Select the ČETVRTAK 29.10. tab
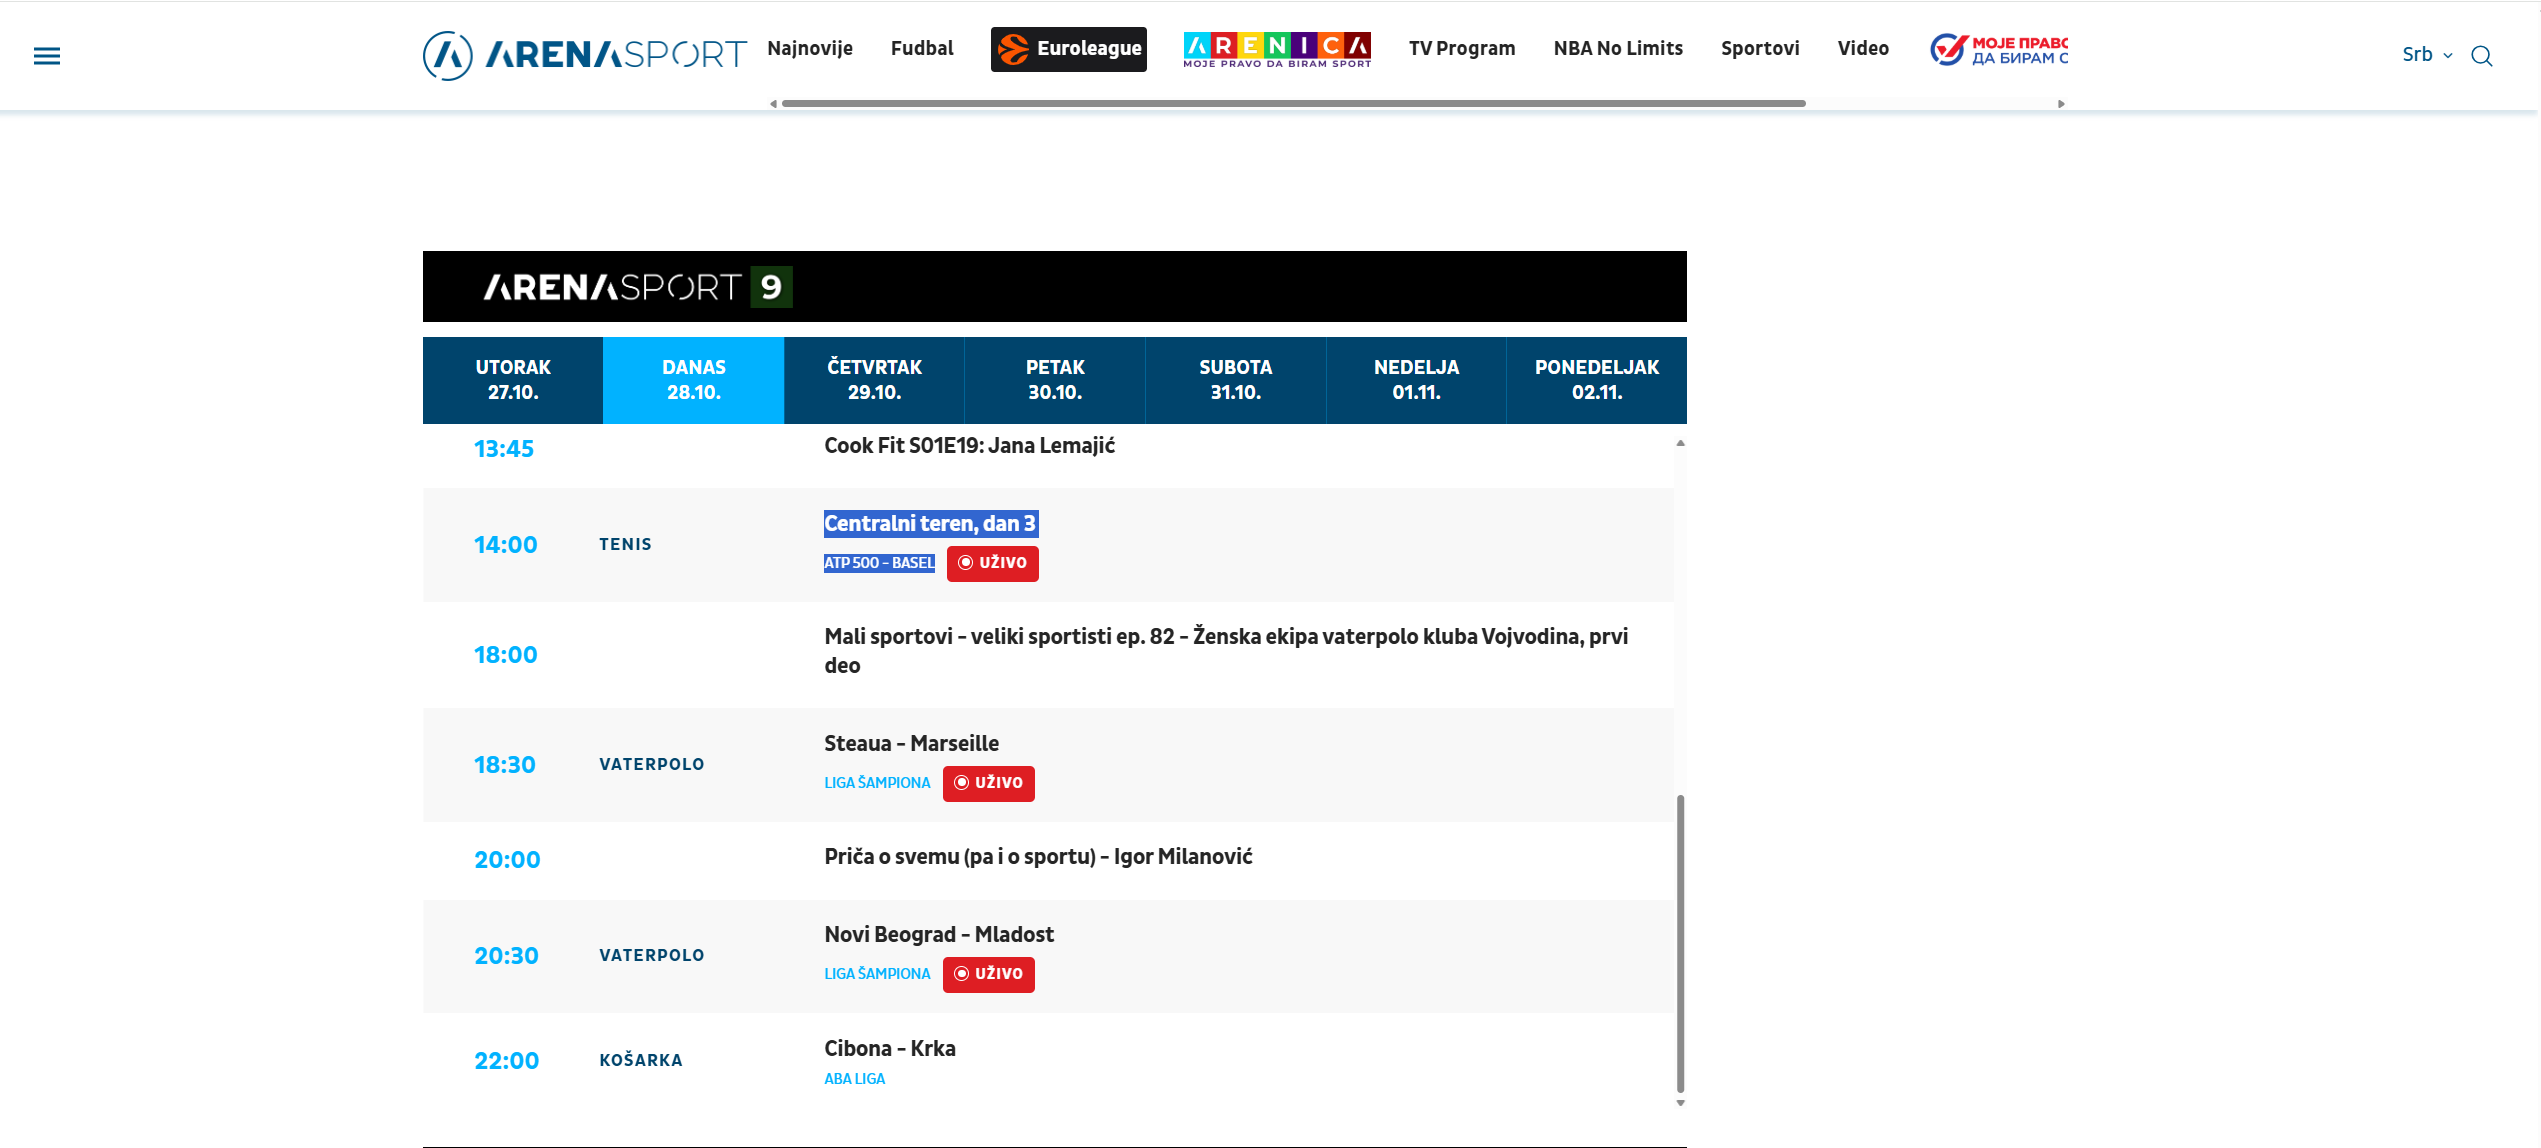The image size is (2541, 1148). (x=874, y=380)
